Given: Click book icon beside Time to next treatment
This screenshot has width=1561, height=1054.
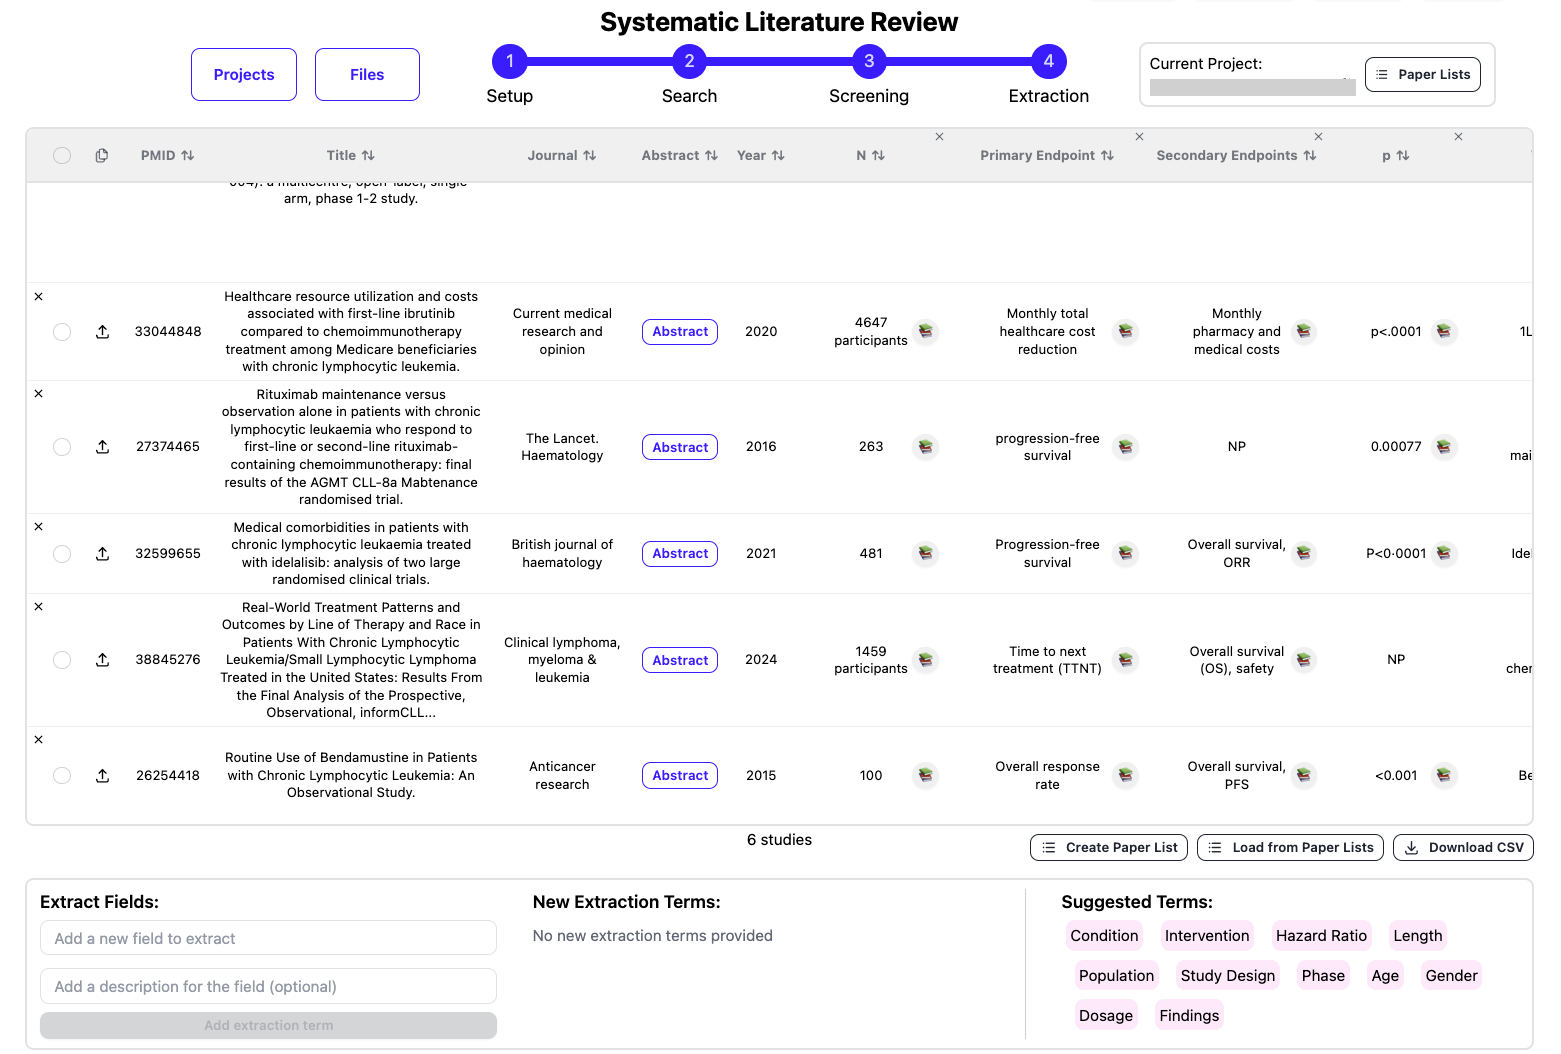Looking at the screenshot, I should (x=1125, y=660).
